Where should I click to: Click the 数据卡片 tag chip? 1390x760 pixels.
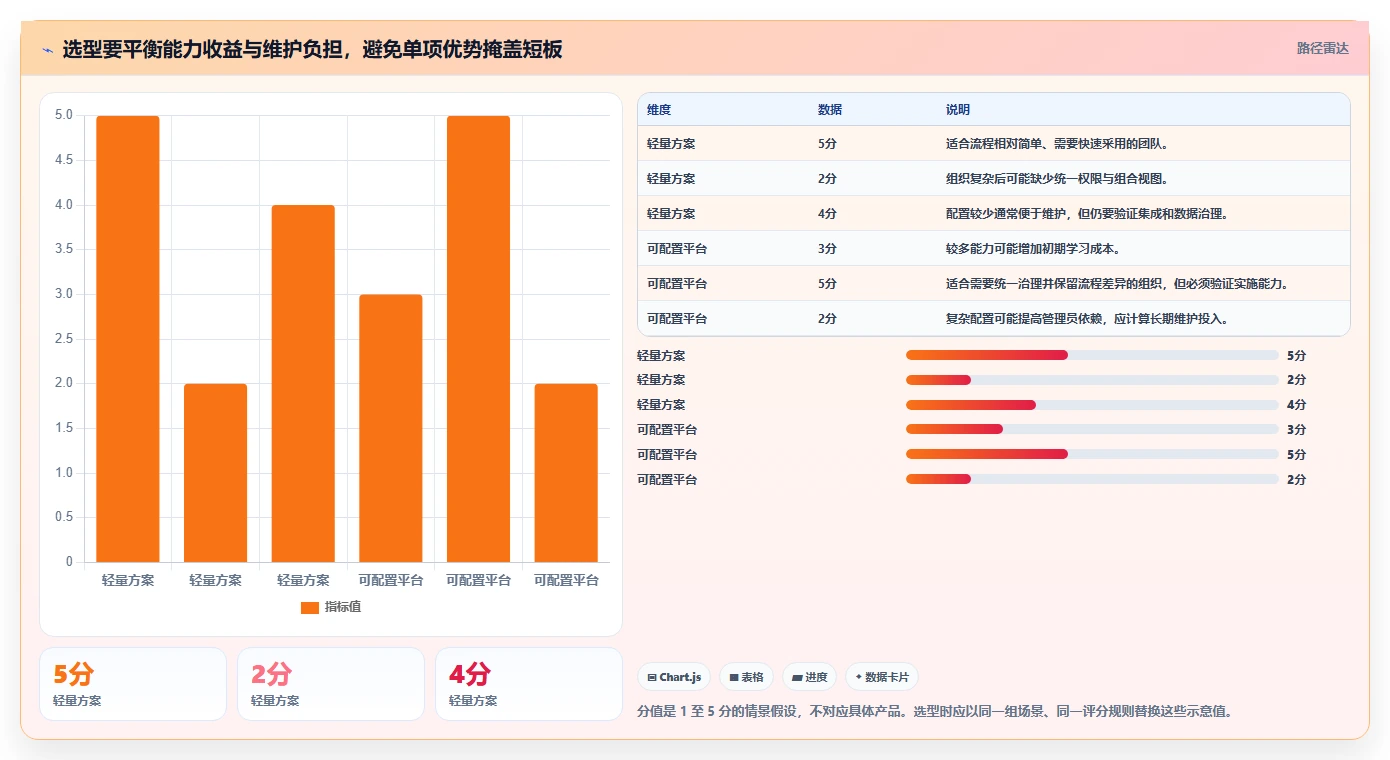(x=882, y=677)
